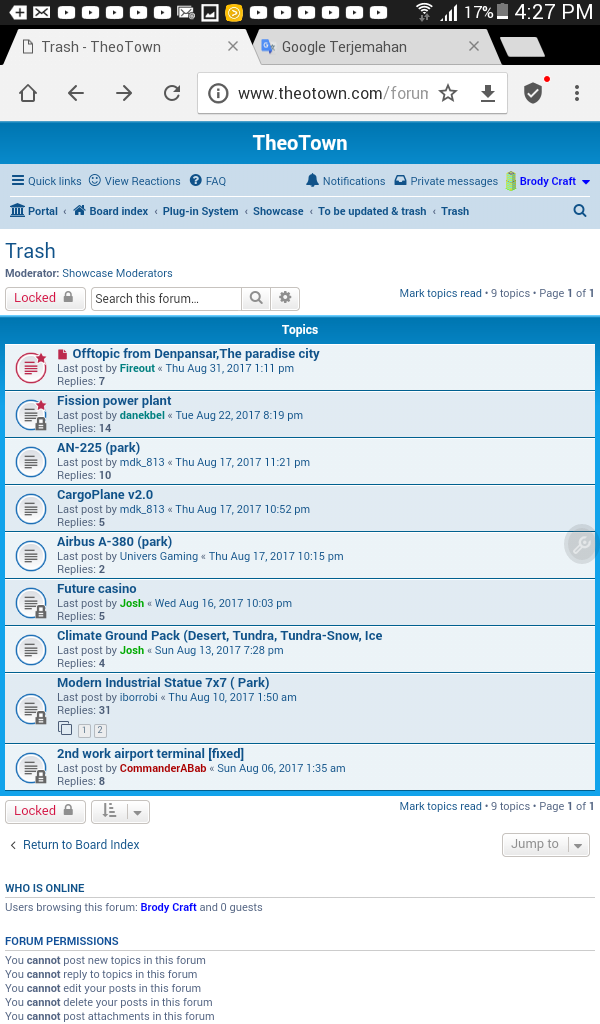The width and height of the screenshot is (600, 1024).
Task: Open Private messages inbox
Action: point(446,181)
